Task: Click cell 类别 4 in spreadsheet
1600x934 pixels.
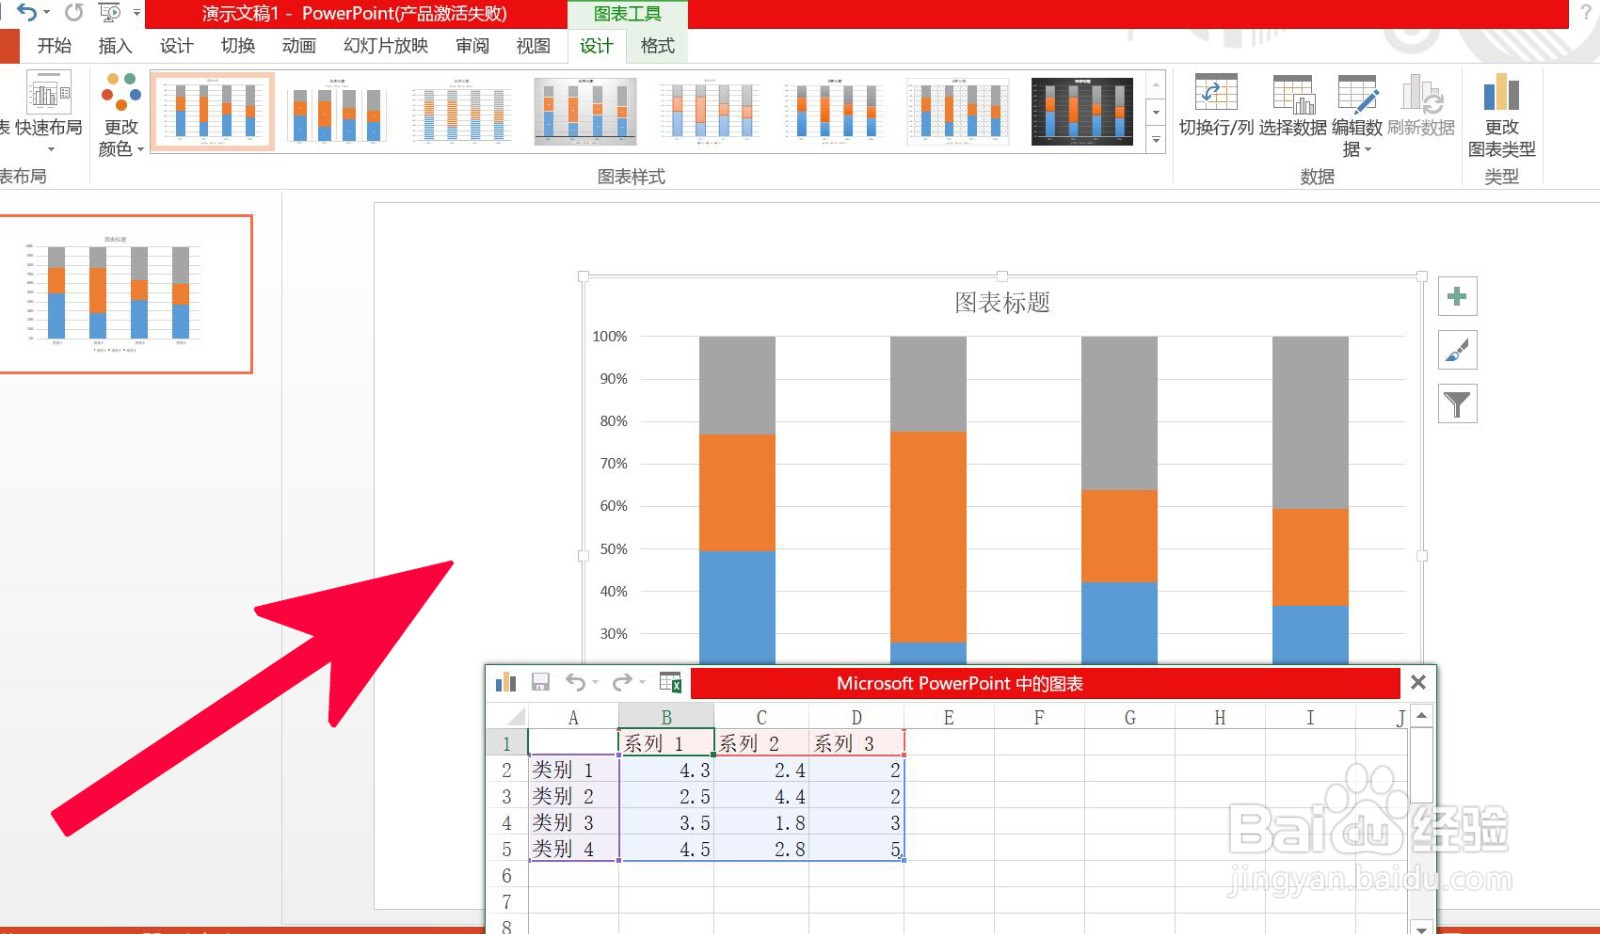Action: (x=573, y=849)
